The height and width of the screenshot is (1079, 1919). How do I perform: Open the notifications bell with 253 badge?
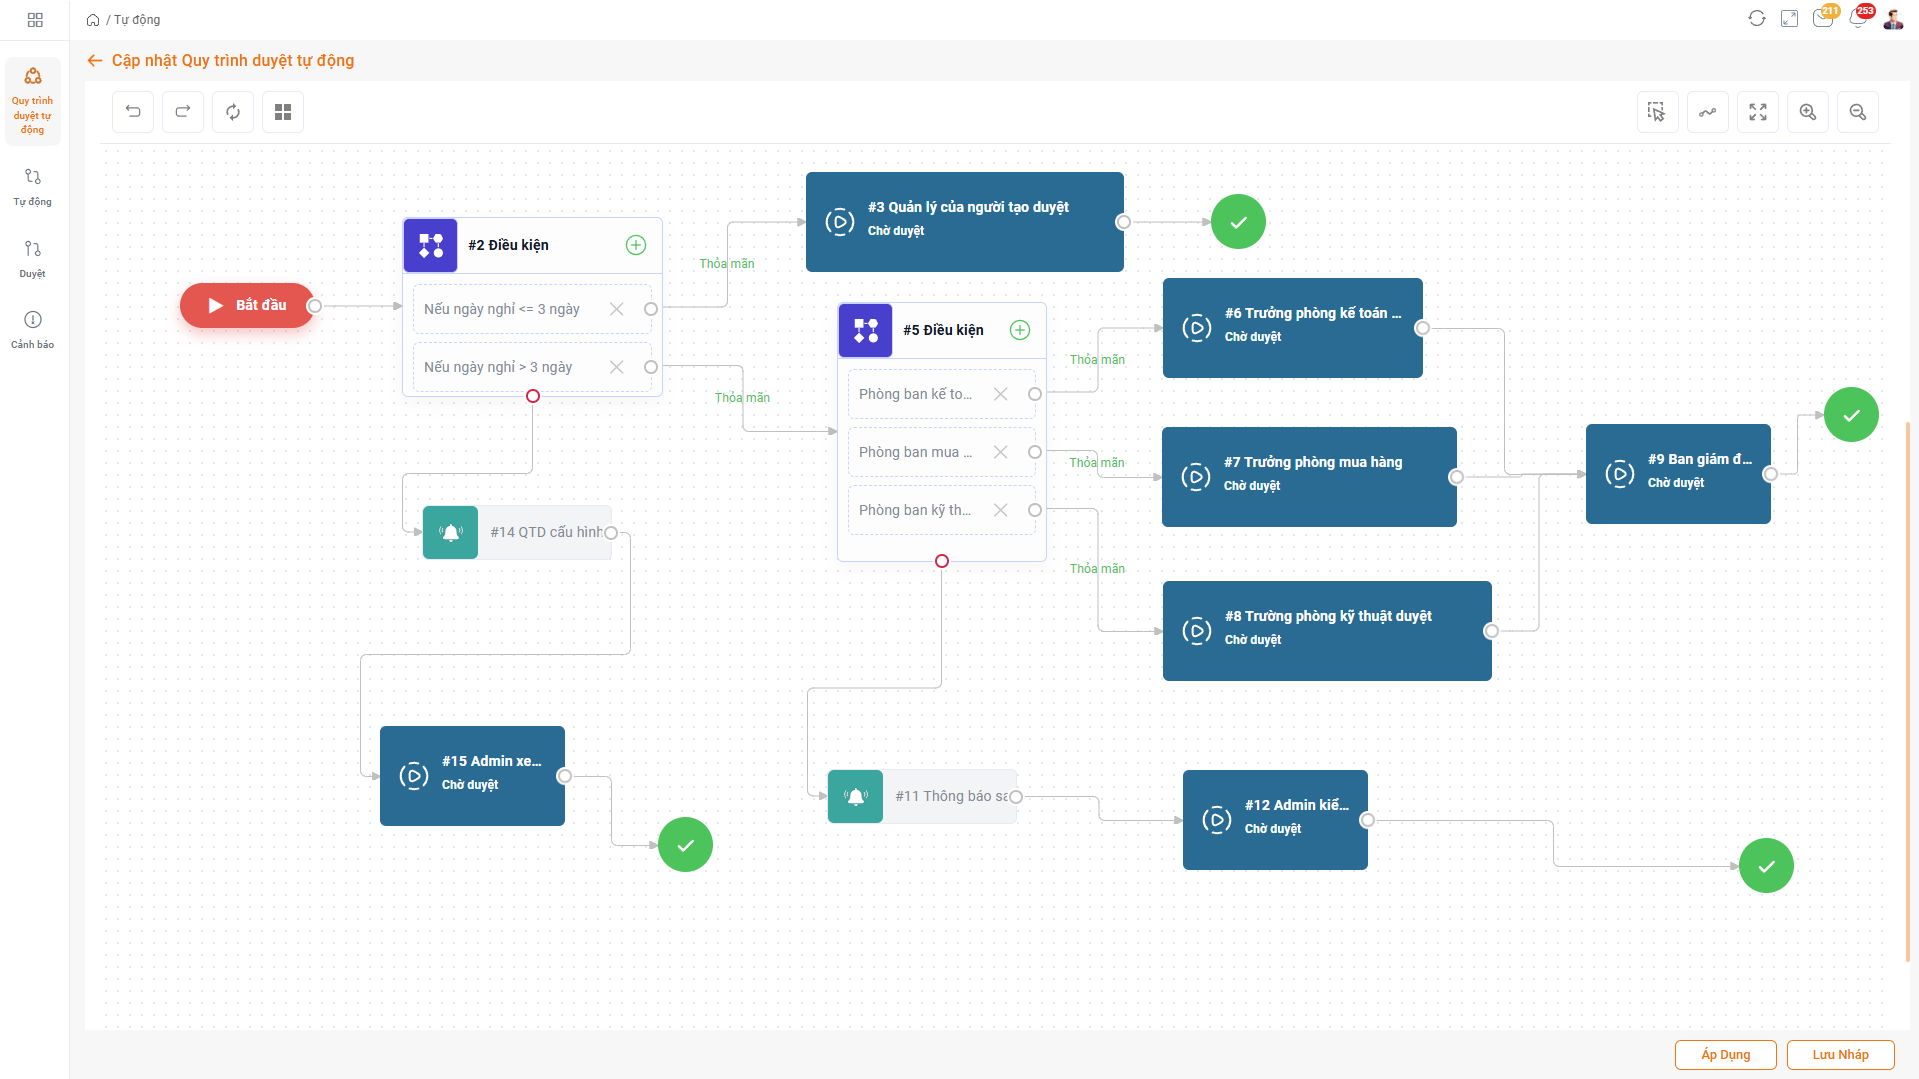pos(1857,19)
